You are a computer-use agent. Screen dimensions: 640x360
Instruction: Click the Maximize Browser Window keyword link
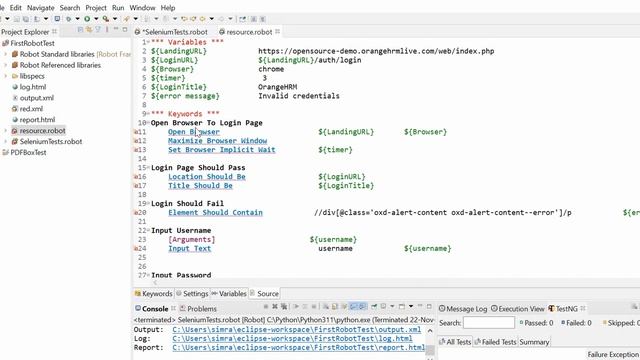pos(218,141)
